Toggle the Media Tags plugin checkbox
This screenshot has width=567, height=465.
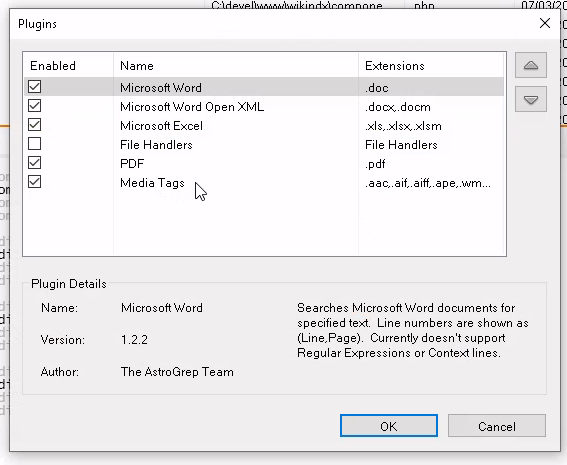pos(35,182)
